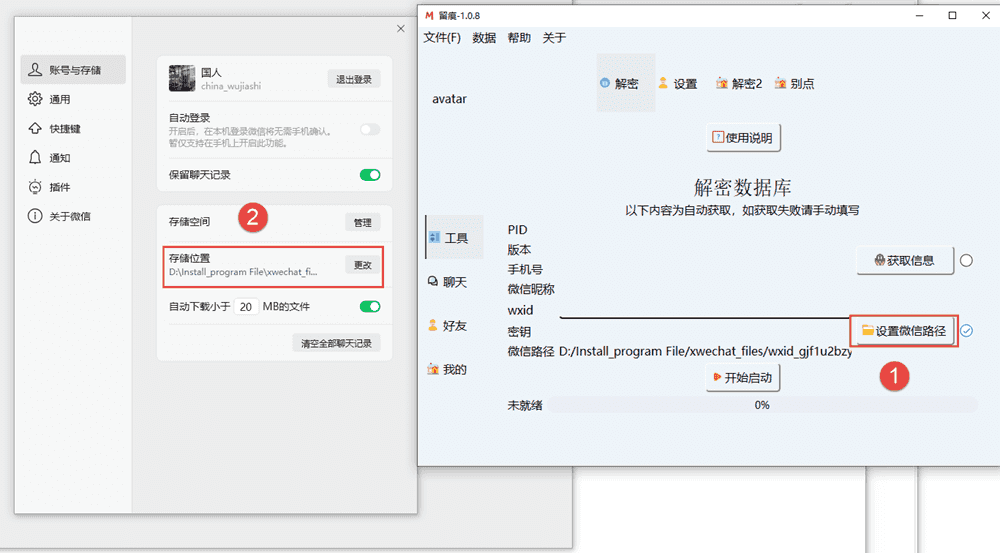The width and height of the screenshot is (1000, 553).
Task: Open the 解密 tab icon
Action: [x=605, y=84]
